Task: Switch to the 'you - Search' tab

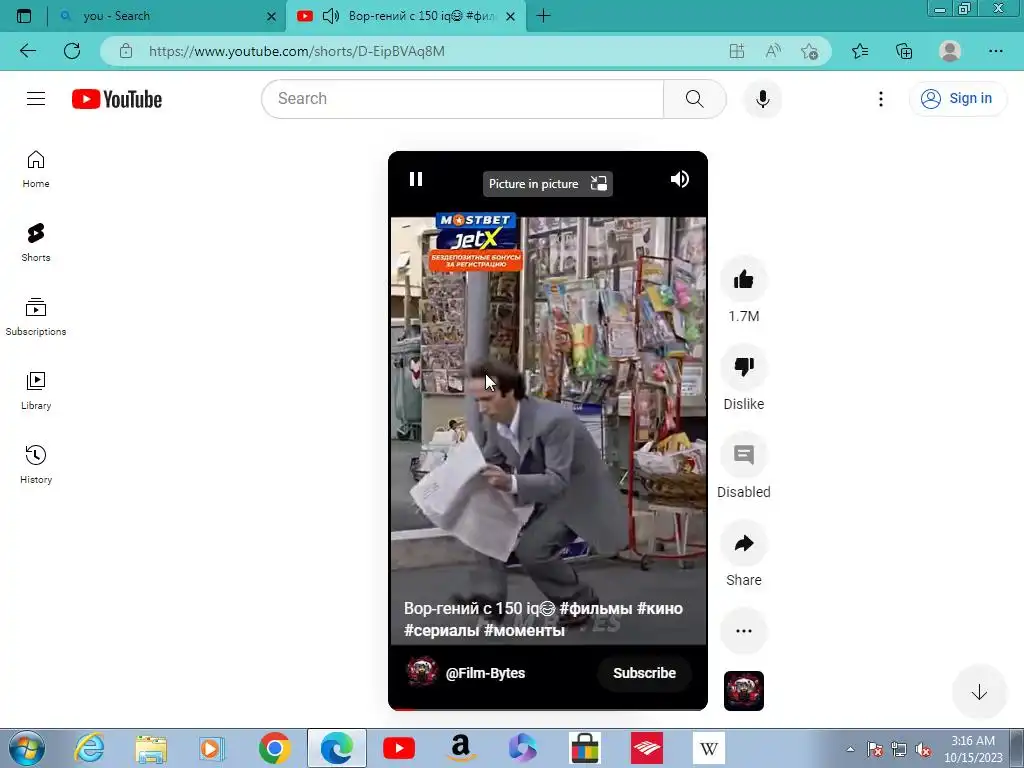Action: 157,16
